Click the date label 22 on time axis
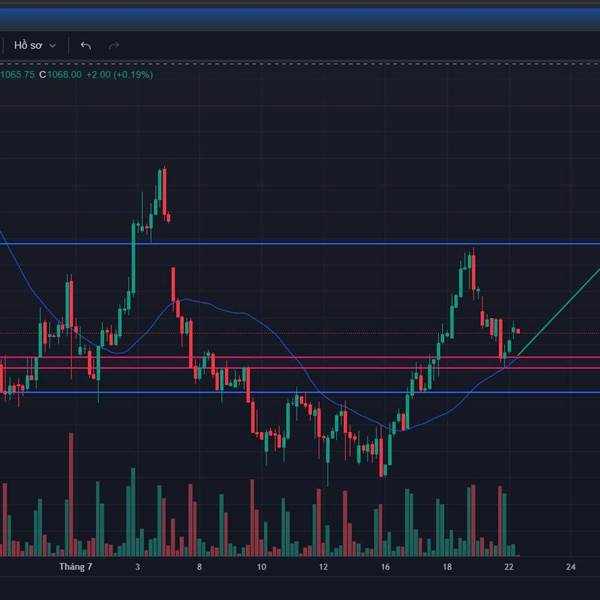The height and width of the screenshot is (600, 600). 509,567
